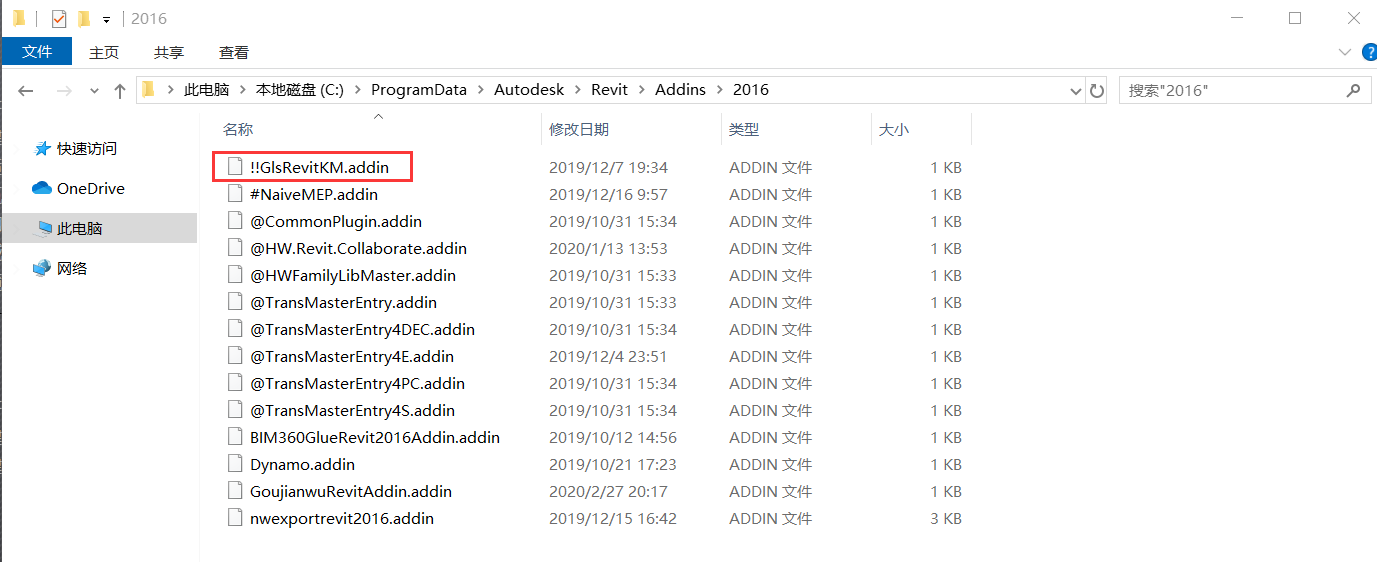Expand chevron after Addins in address path
The width and height of the screenshot is (1377, 562).
coord(719,90)
